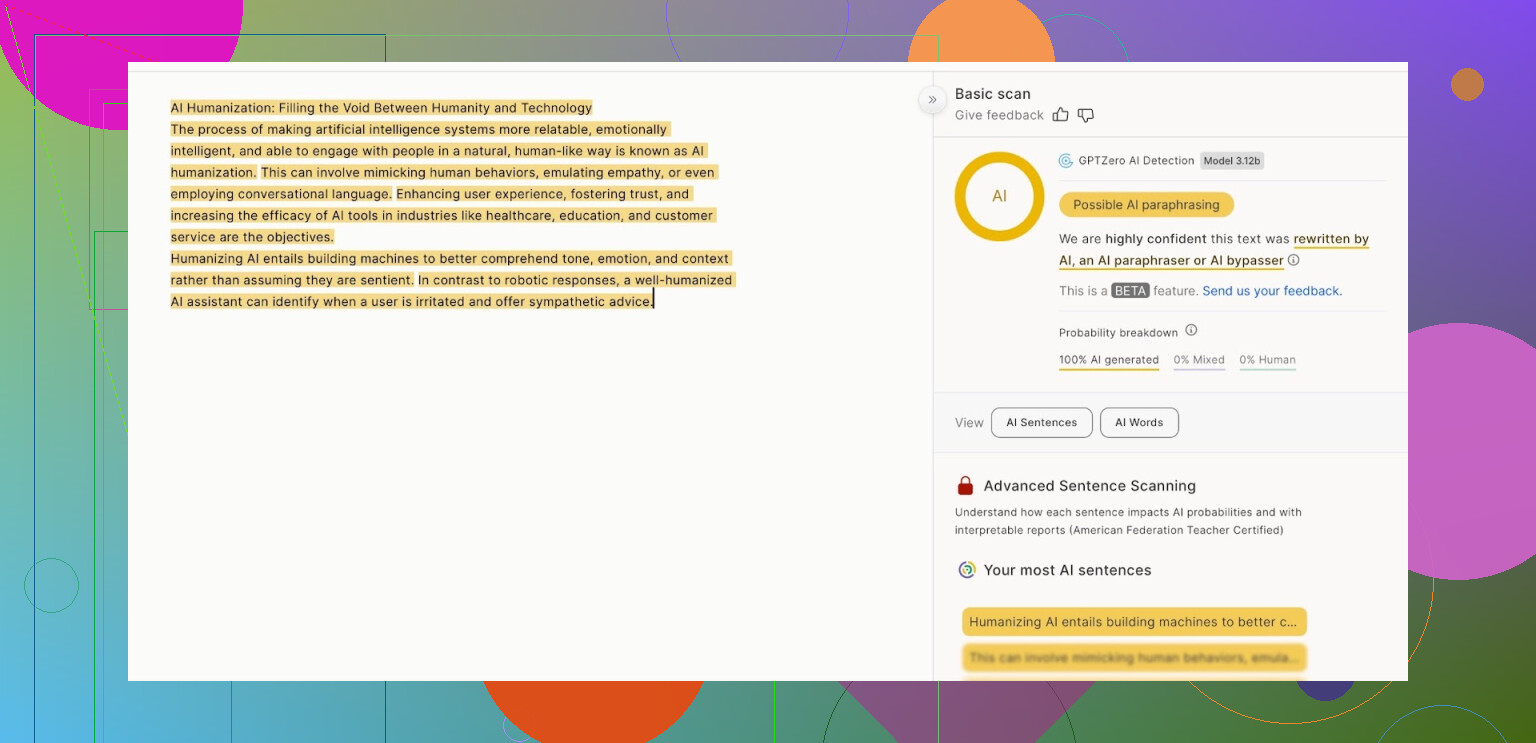Screen dimensions: 1536x743
Task: Collapse the results panel with double-chevron button
Action: 932,99
